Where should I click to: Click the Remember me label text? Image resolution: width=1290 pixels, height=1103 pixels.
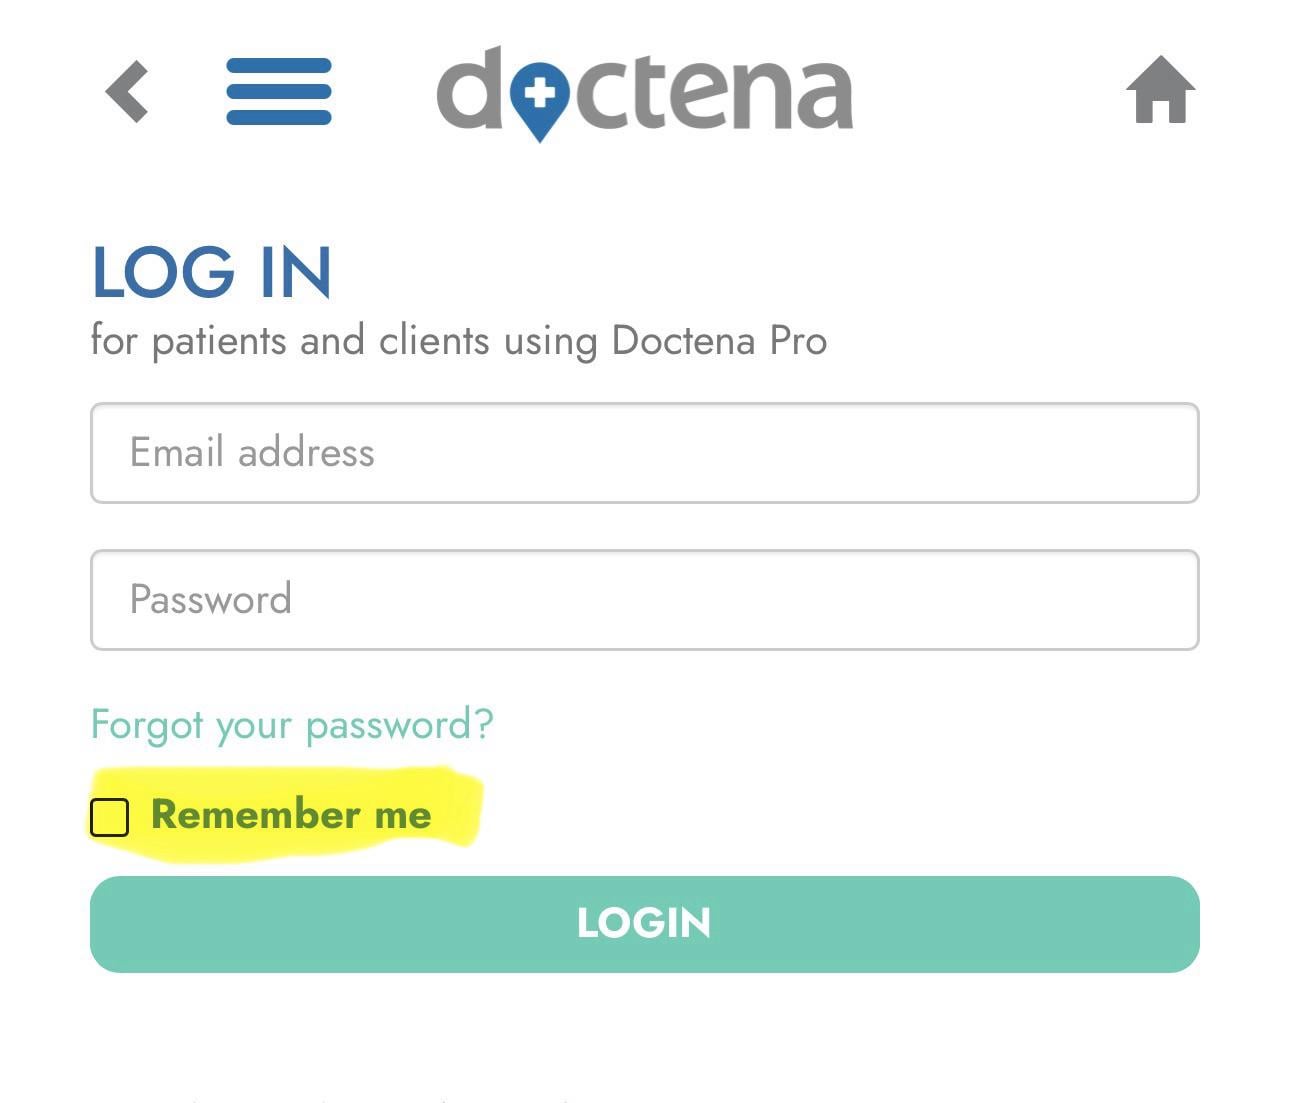click(x=291, y=814)
